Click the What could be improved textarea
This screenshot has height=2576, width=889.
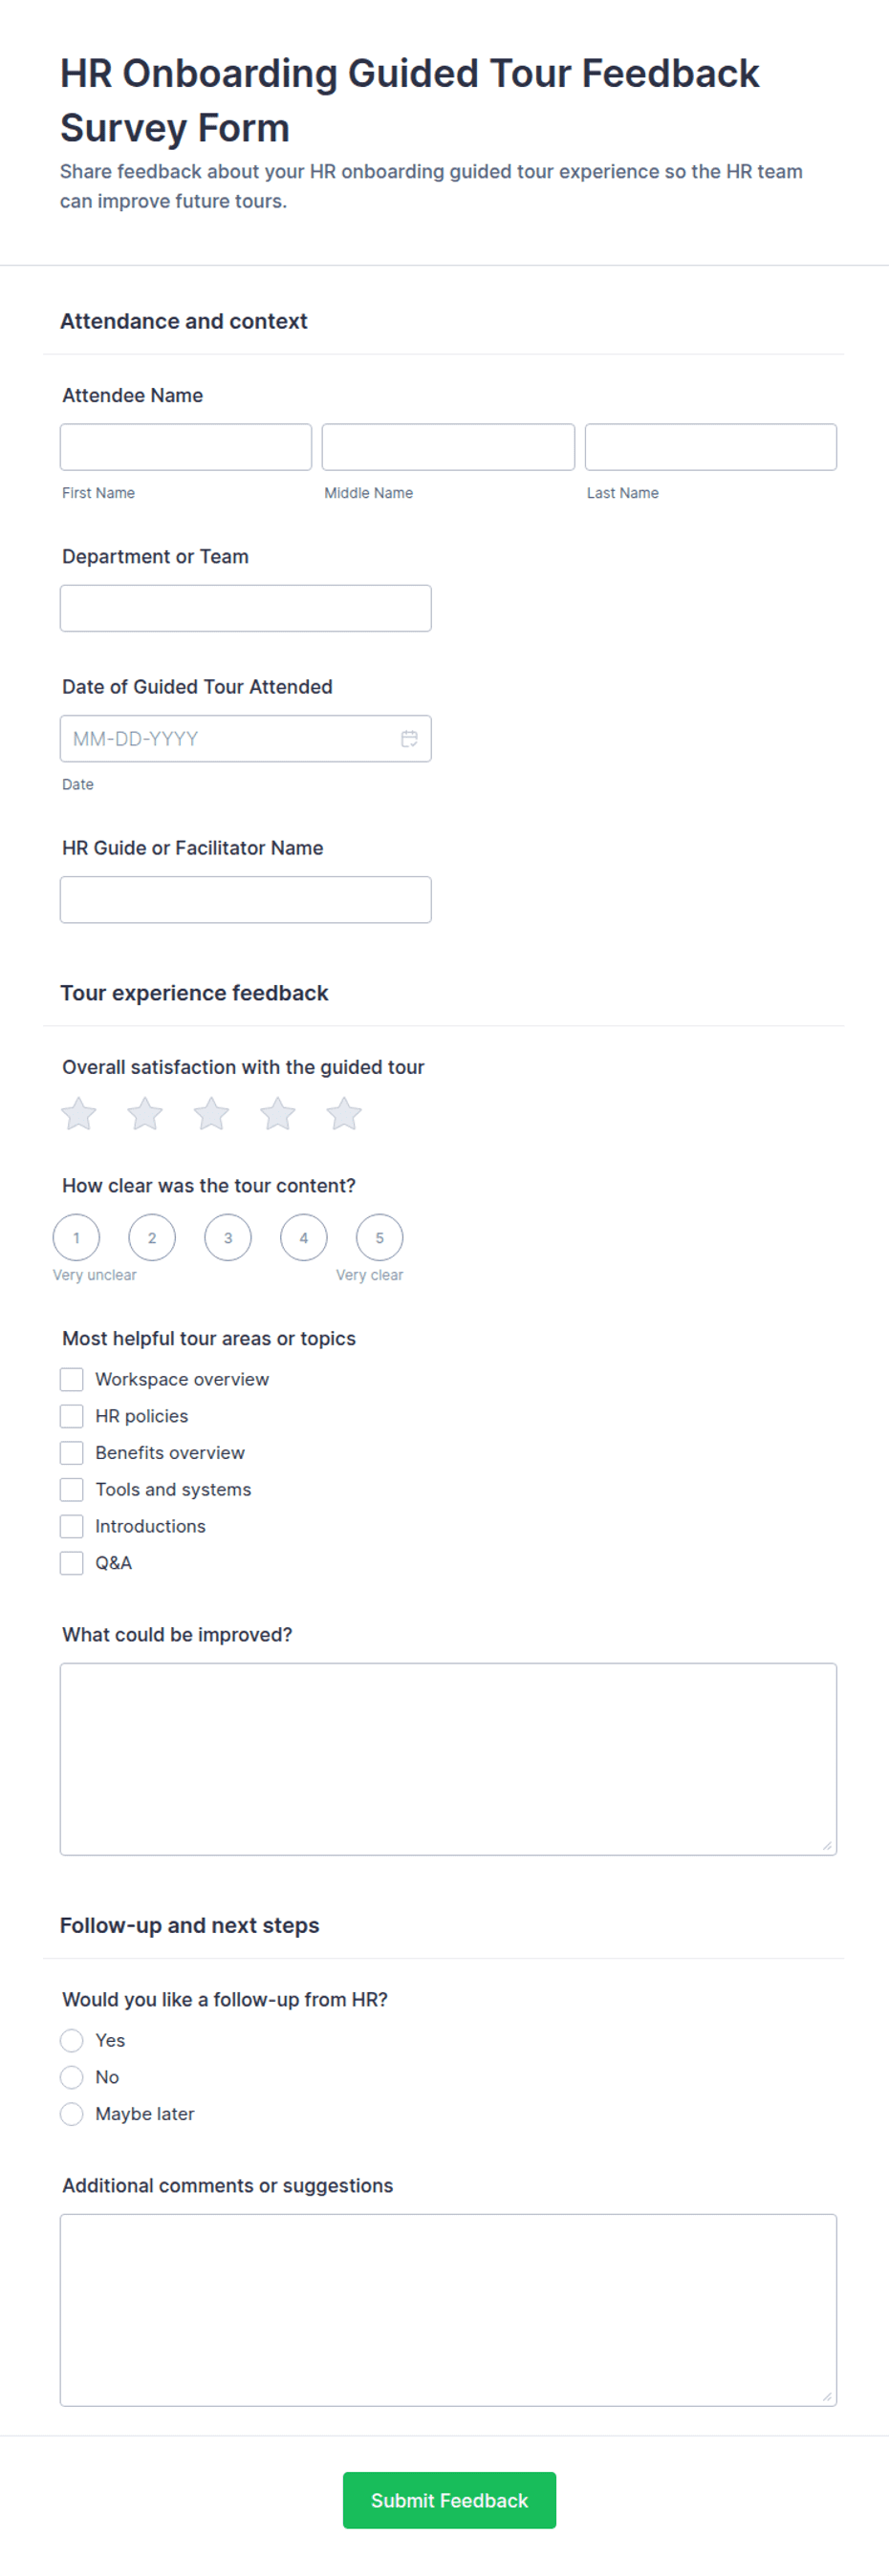[448, 1759]
